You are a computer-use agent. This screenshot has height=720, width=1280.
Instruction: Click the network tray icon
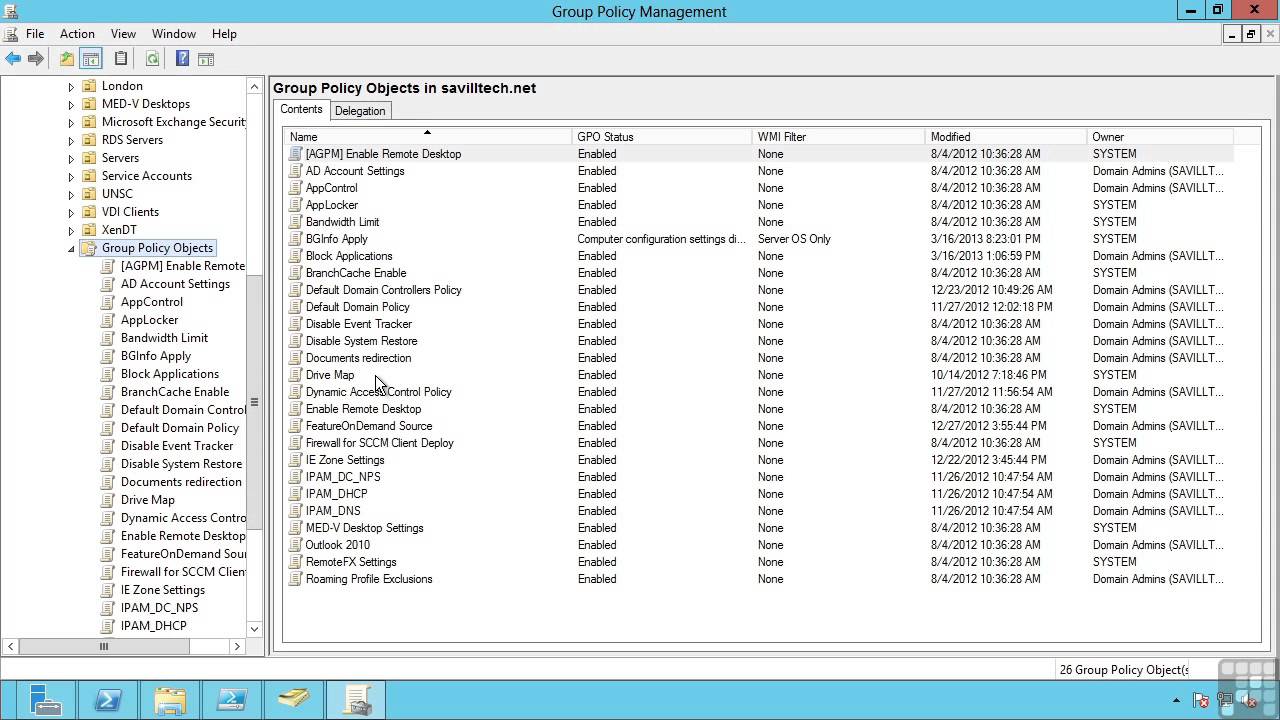pyautogui.click(x=1223, y=700)
